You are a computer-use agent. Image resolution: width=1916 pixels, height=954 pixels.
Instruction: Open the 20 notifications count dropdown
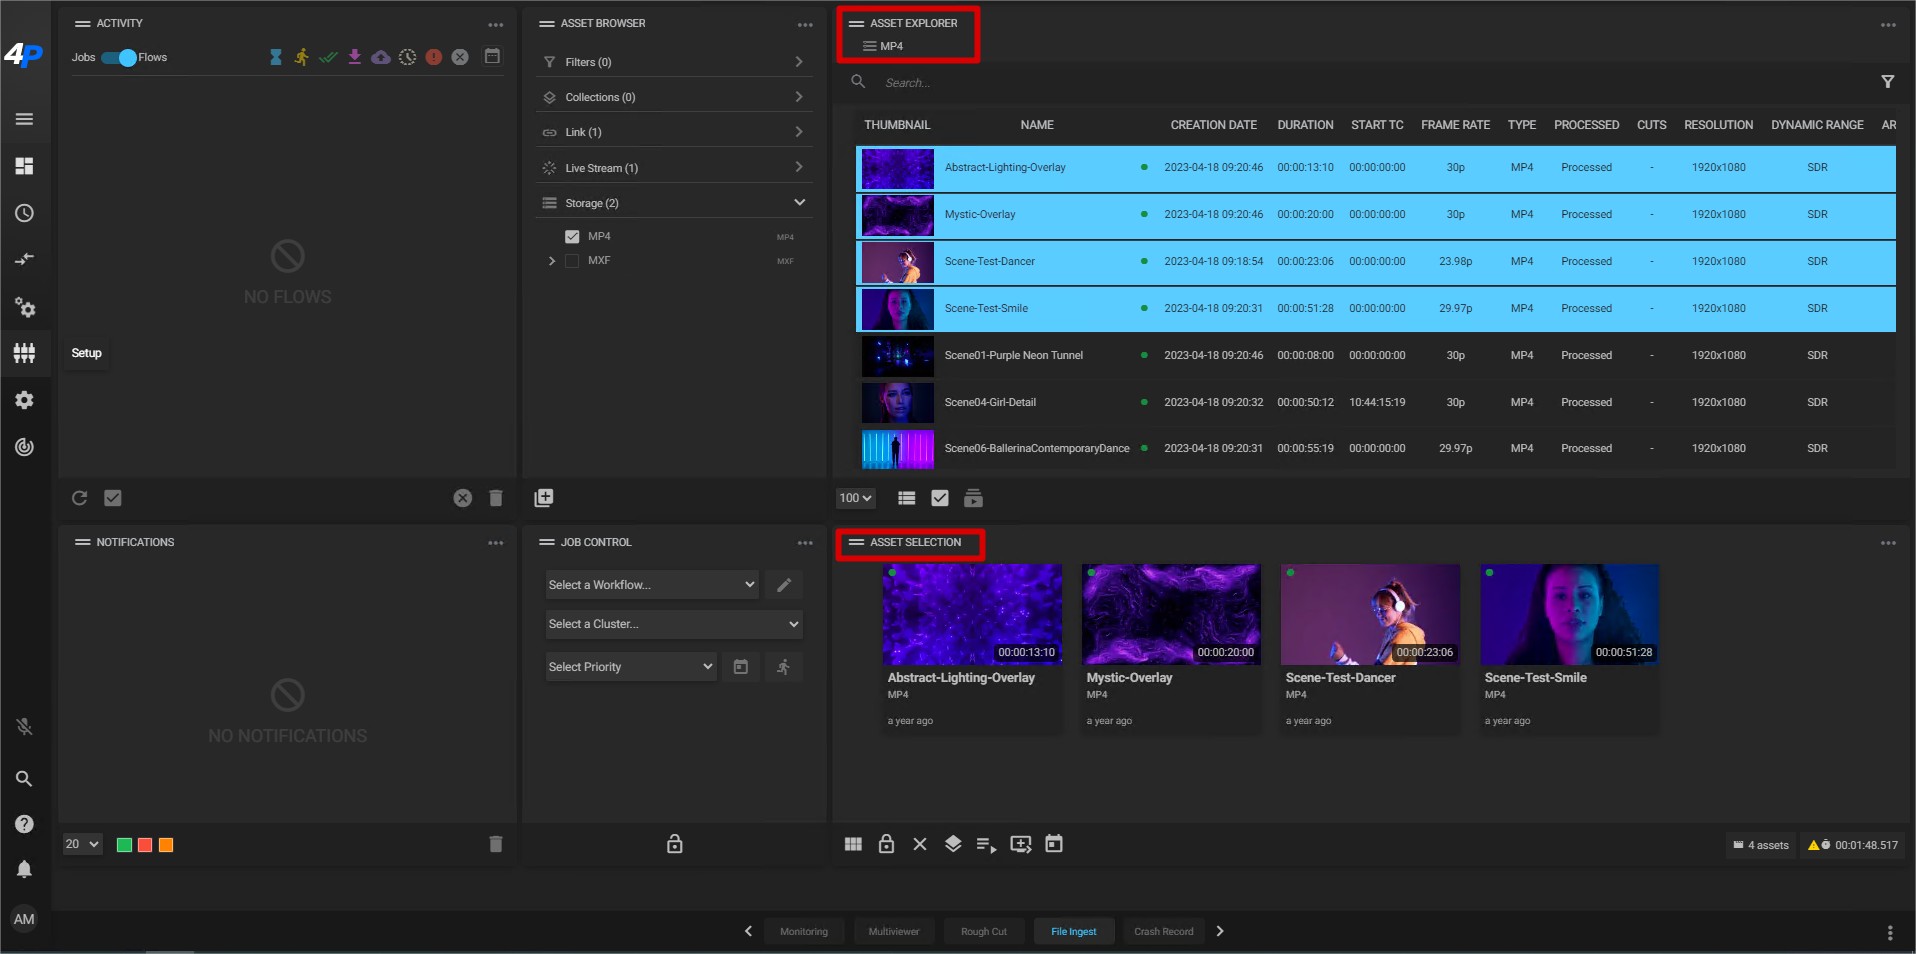pos(82,844)
